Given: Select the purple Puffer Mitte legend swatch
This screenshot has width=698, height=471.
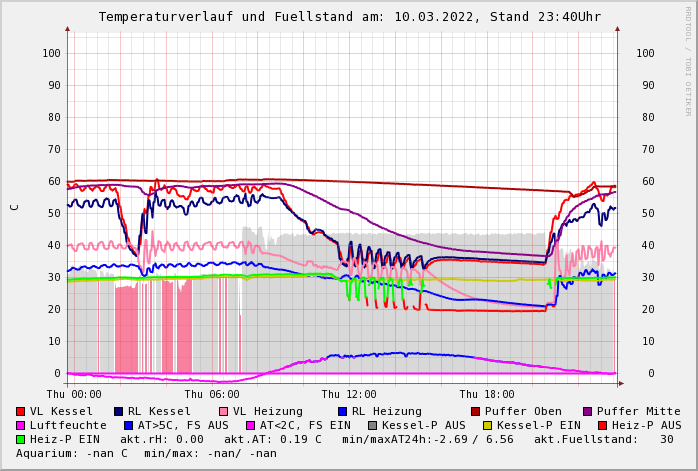Looking at the screenshot, I should (588, 411).
